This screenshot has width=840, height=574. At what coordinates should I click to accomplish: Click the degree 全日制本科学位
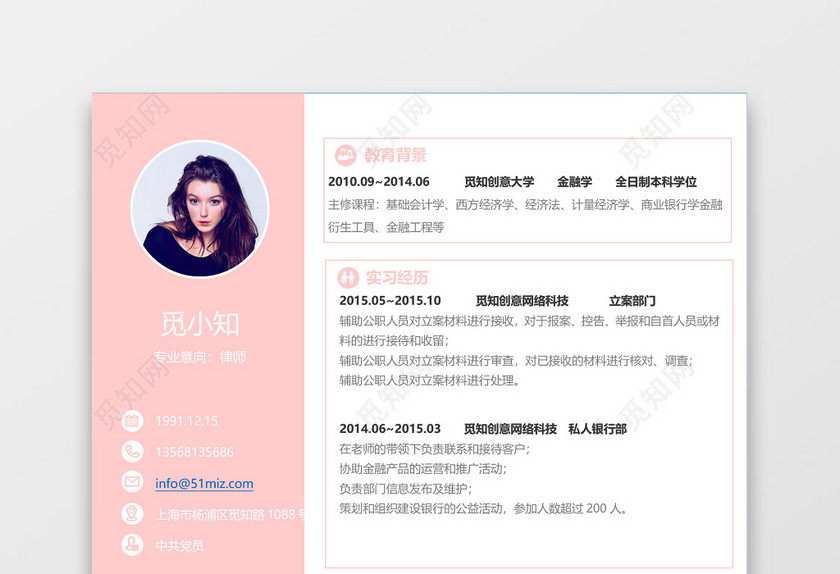[x=656, y=182]
